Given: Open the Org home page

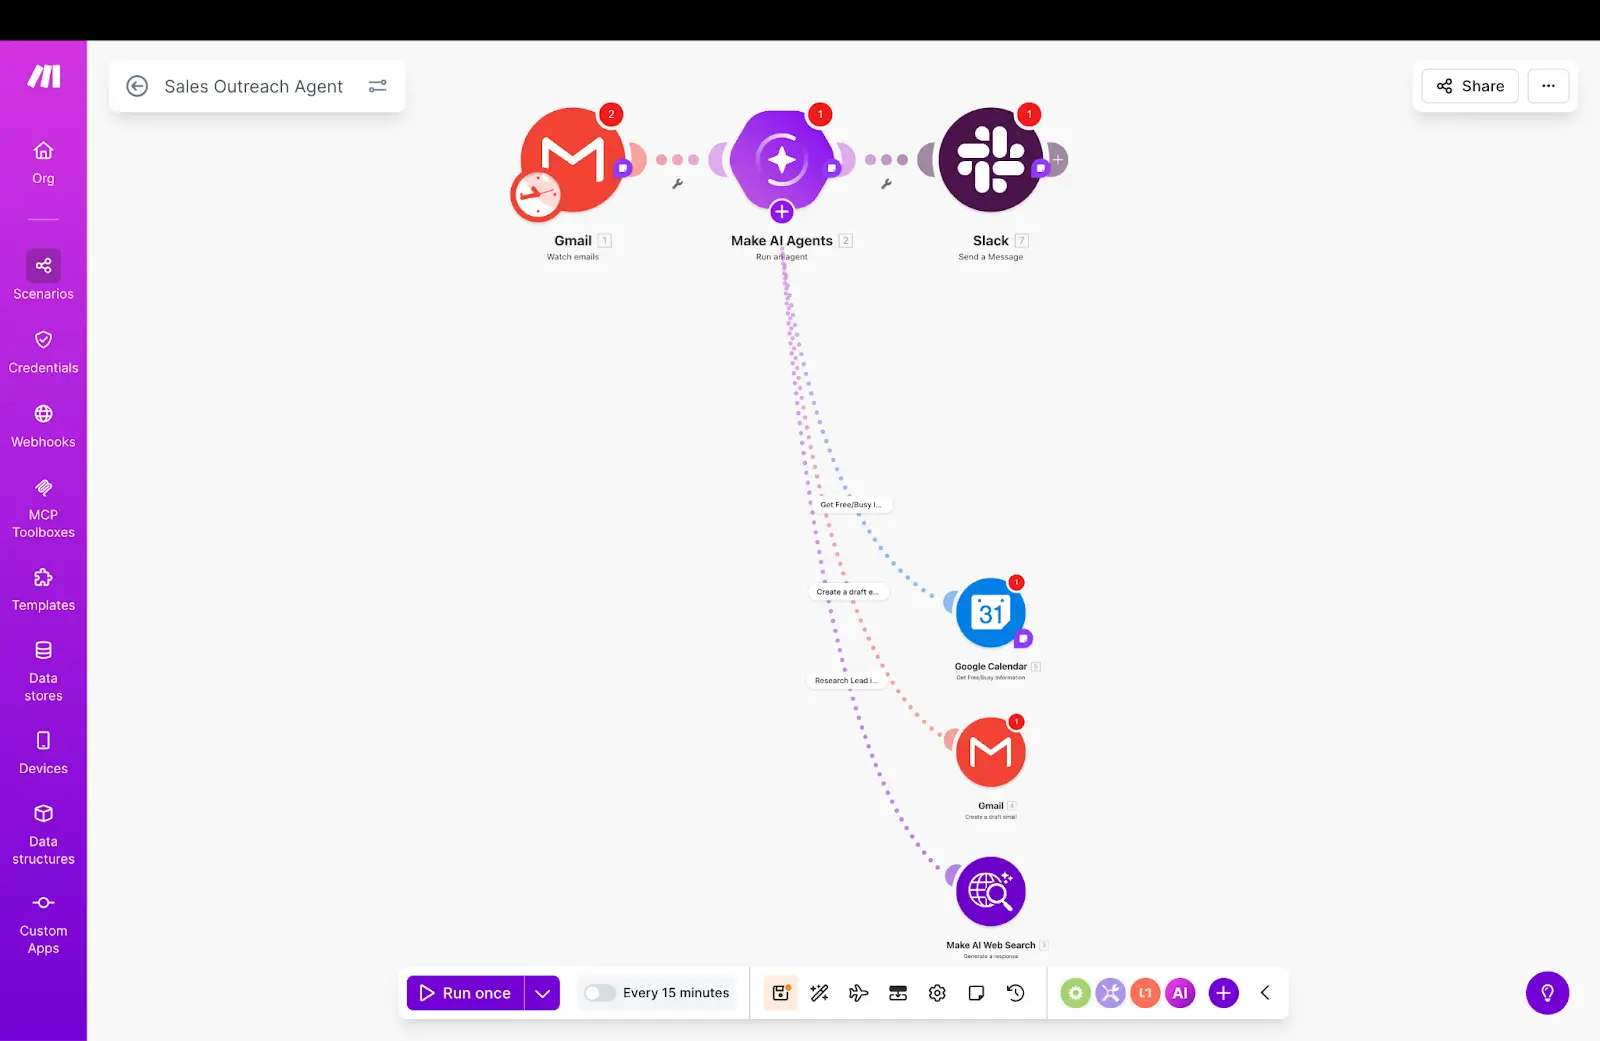Looking at the screenshot, I should pos(43,163).
